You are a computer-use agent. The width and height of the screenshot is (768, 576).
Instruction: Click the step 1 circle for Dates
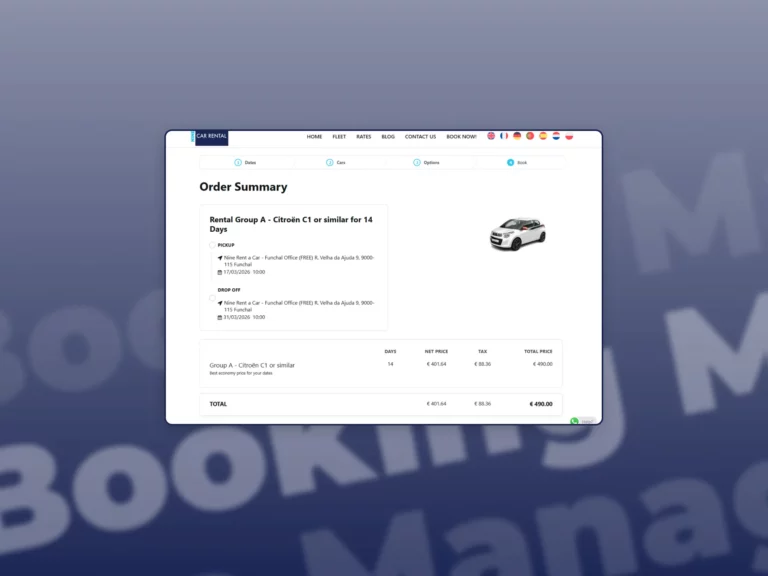tap(238, 163)
